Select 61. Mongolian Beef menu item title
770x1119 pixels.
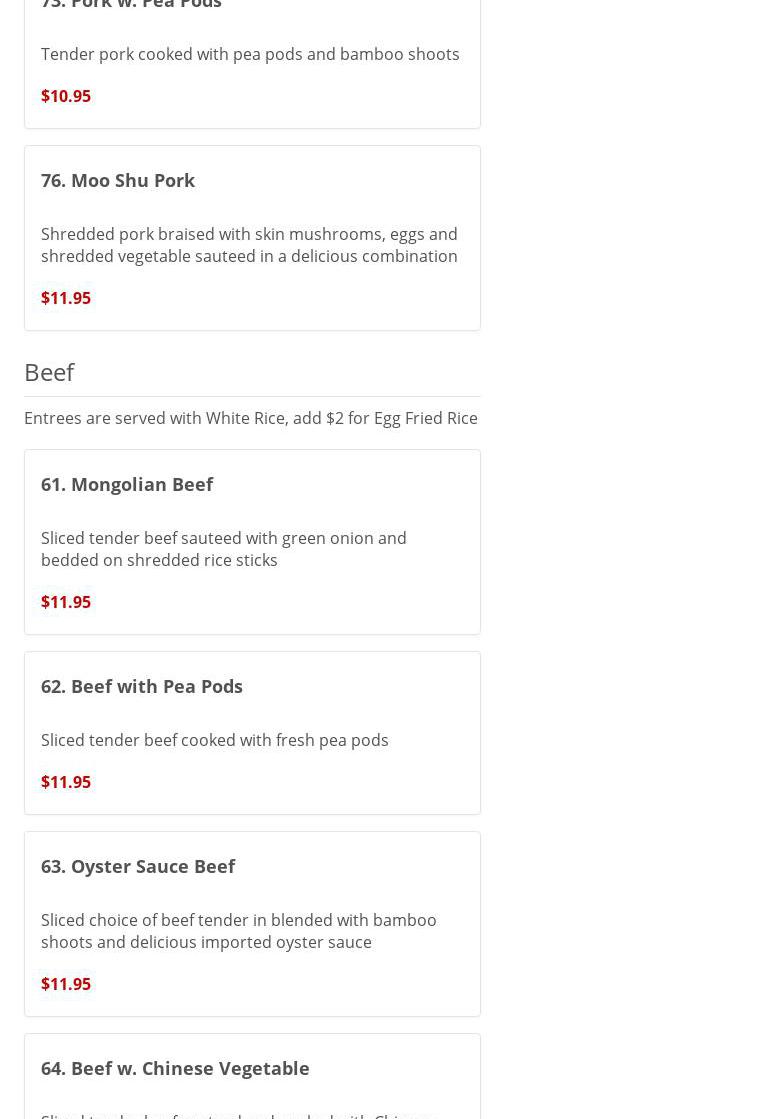(127, 484)
